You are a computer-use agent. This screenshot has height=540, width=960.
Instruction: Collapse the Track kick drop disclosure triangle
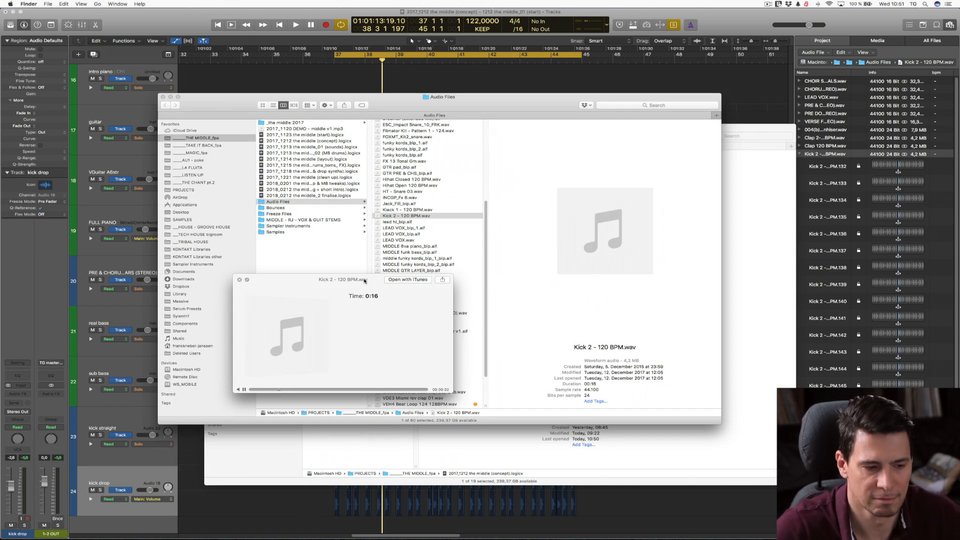pyautogui.click(x=7, y=173)
